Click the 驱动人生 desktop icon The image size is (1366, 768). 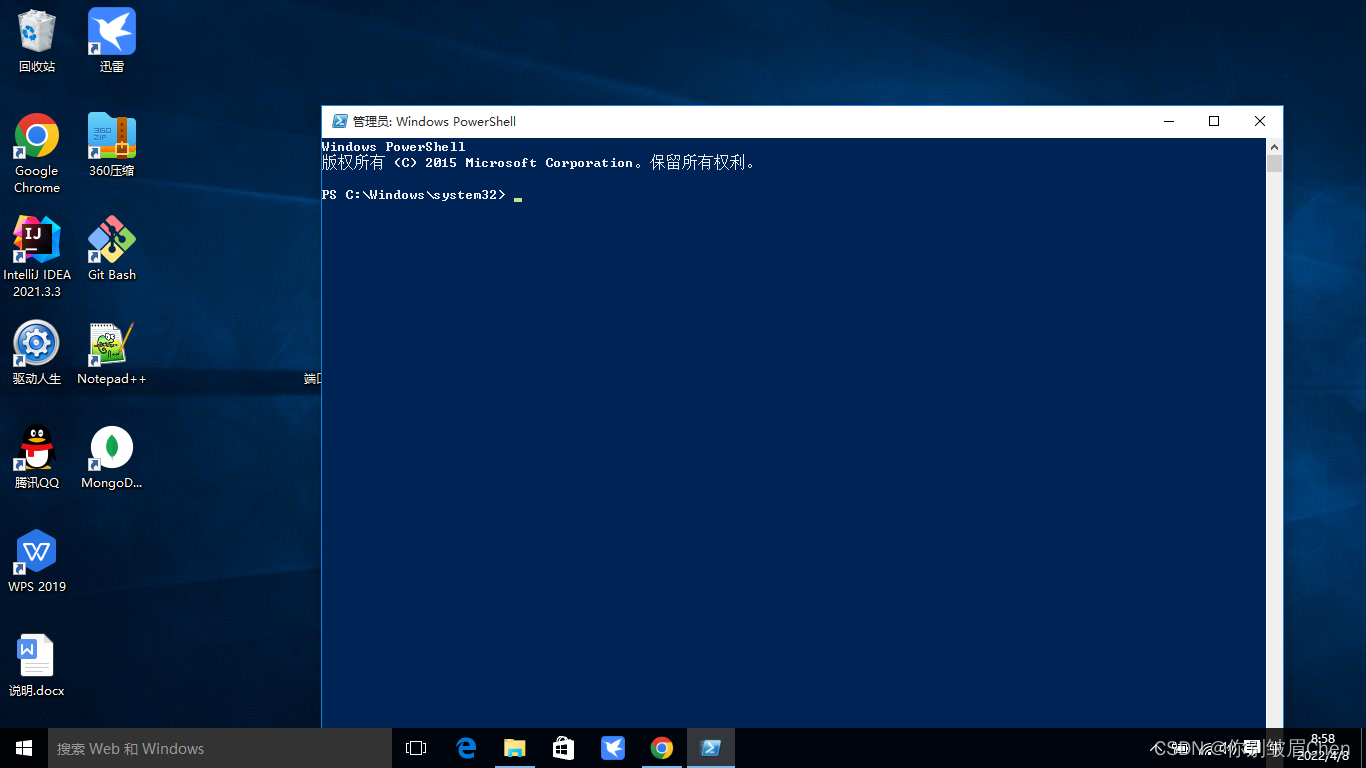coord(37,345)
